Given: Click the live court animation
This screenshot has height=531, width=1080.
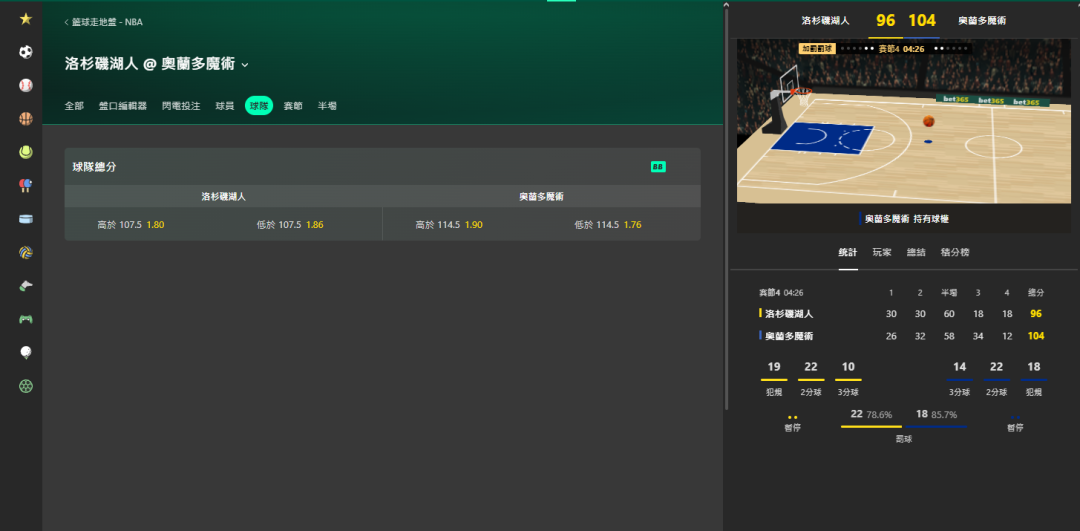Looking at the screenshot, I should coord(904,122).
